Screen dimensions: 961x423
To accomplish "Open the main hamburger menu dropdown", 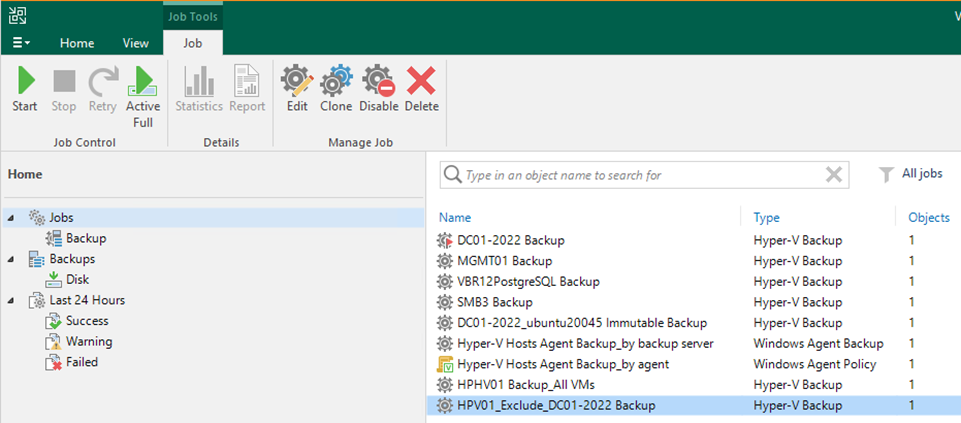I will 21,43.
